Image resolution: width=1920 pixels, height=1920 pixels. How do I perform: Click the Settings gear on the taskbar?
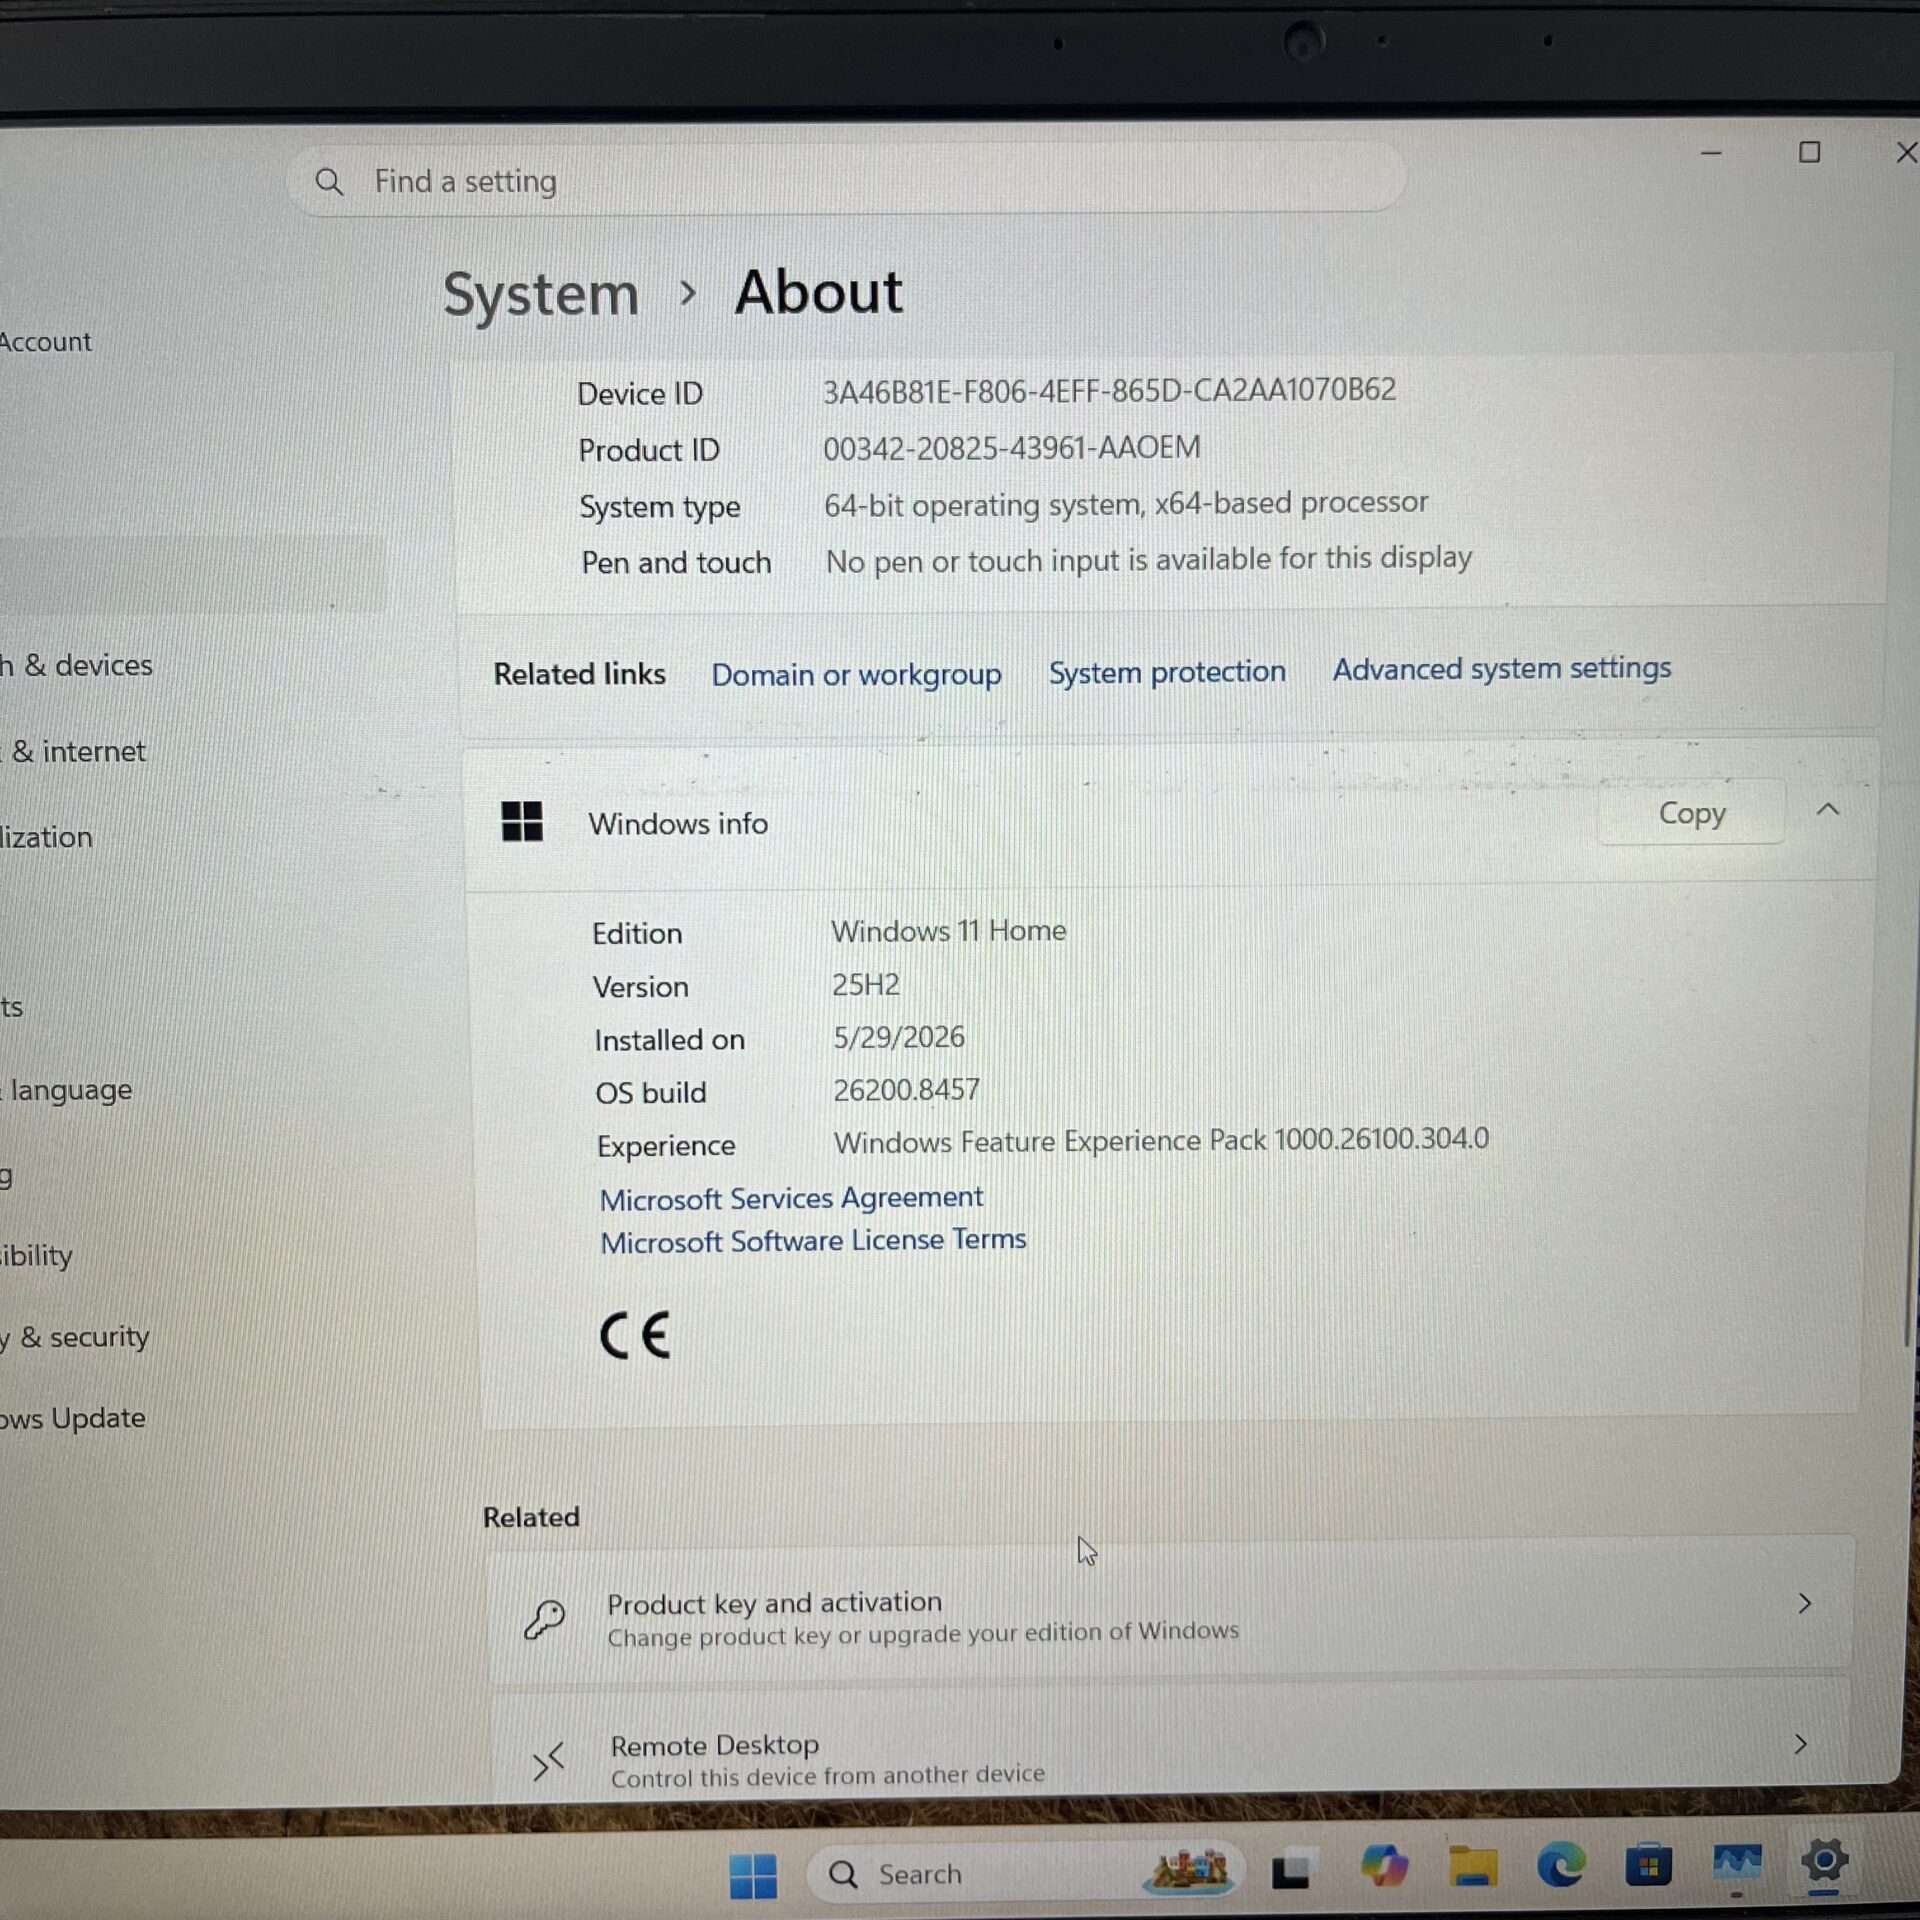click(x=1825, y=1860)
